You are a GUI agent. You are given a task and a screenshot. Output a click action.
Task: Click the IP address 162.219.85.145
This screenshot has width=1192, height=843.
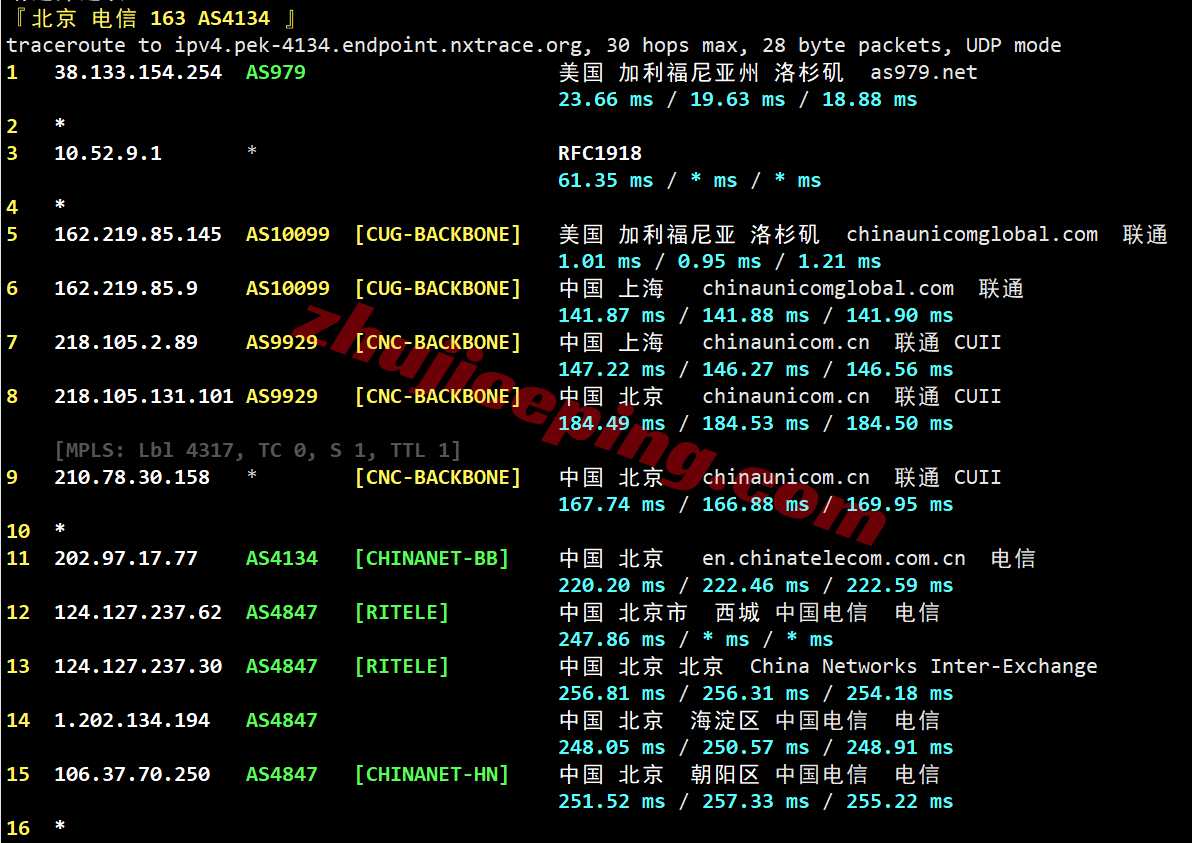pyautogui.click(x=138, y=234)
